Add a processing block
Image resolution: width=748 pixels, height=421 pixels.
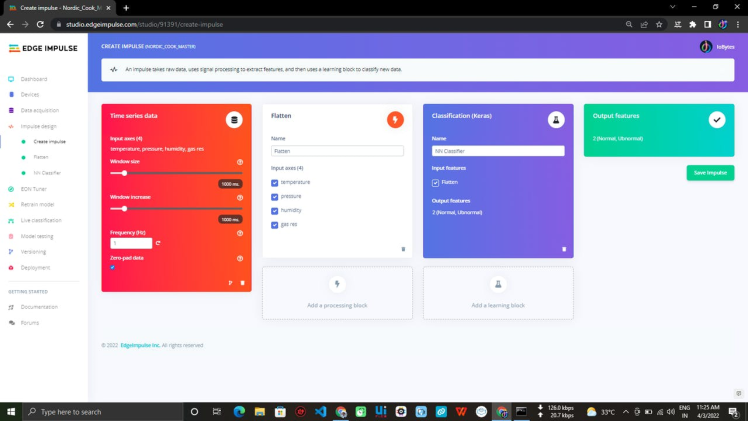pyautogui.click(x=337, y=293)
